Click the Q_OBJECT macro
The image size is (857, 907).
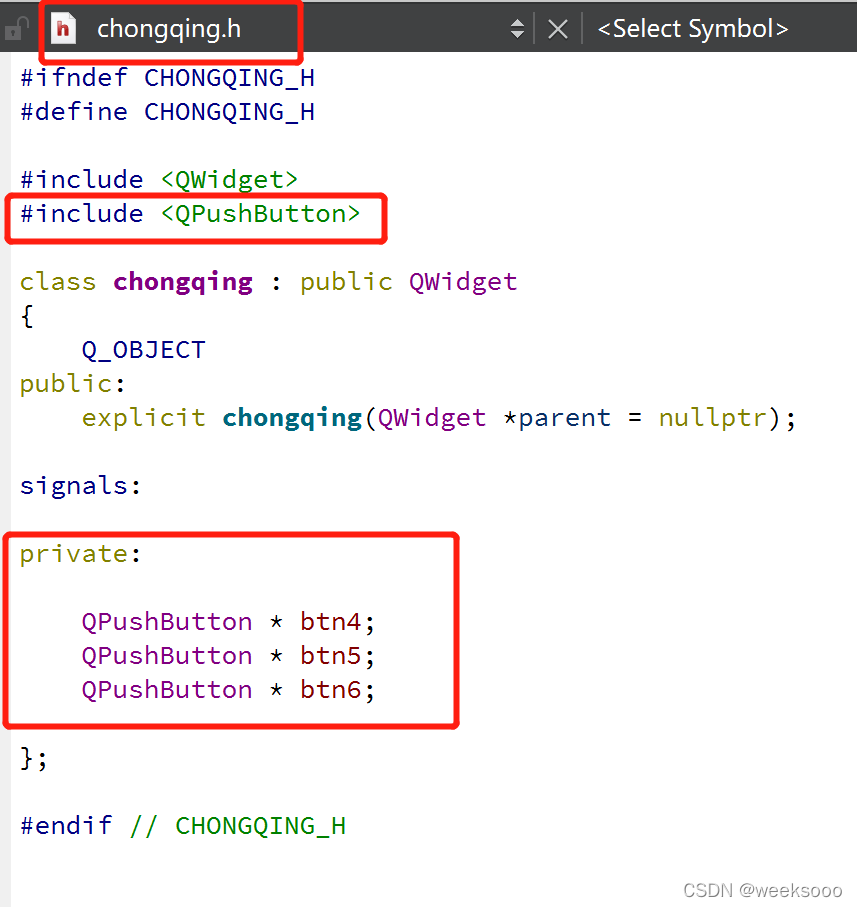coord(143,350)
